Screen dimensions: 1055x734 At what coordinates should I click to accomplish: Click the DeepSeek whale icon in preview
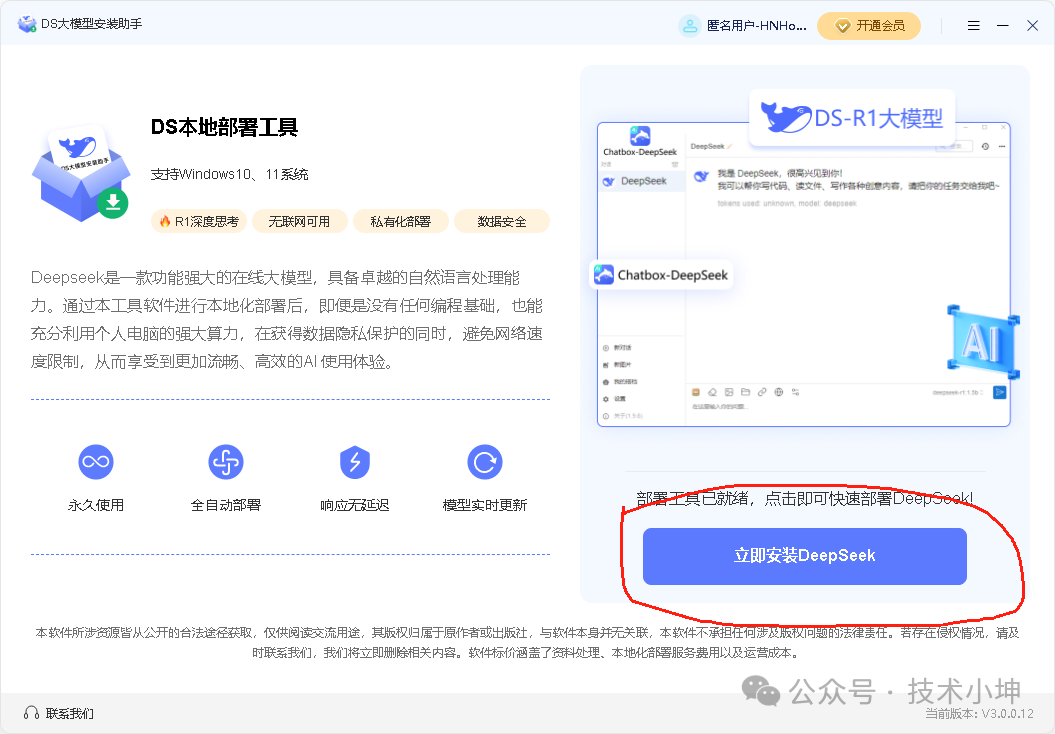pos(609,181)
